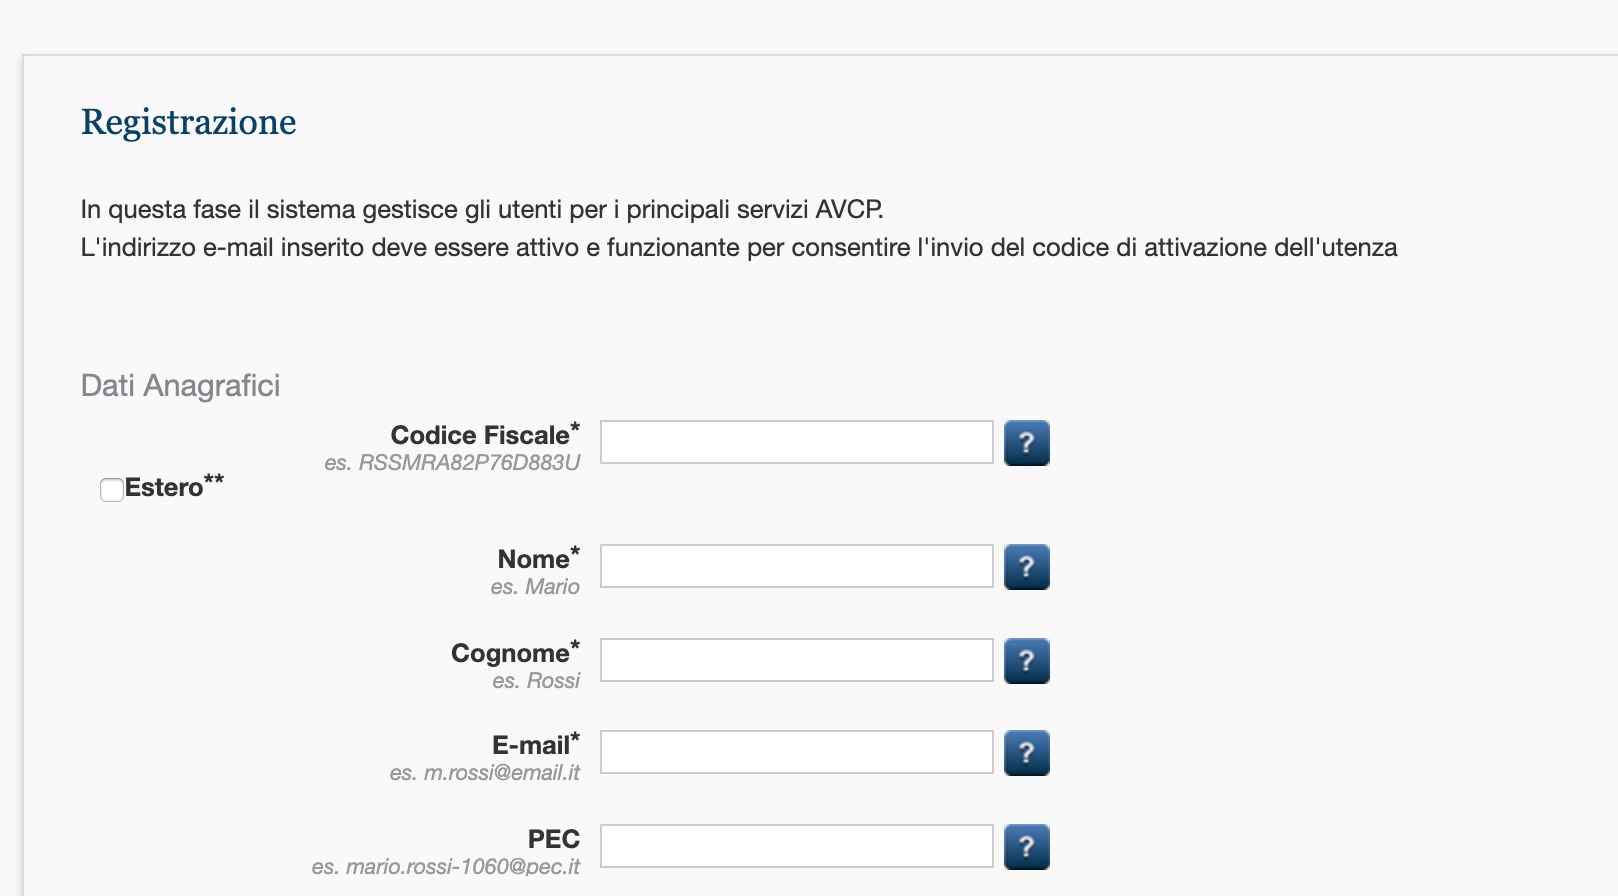Enable the Estero checkbox

click(x=112, y=489)
